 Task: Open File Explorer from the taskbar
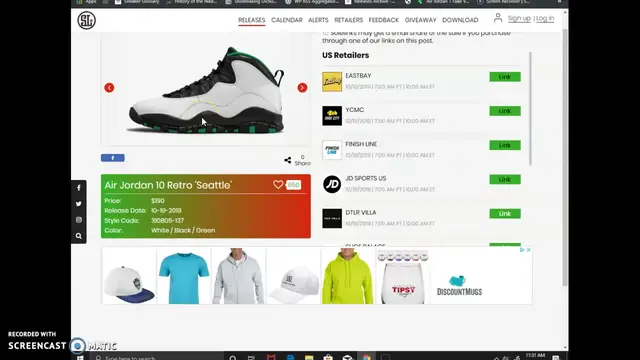tap(309, 358)
